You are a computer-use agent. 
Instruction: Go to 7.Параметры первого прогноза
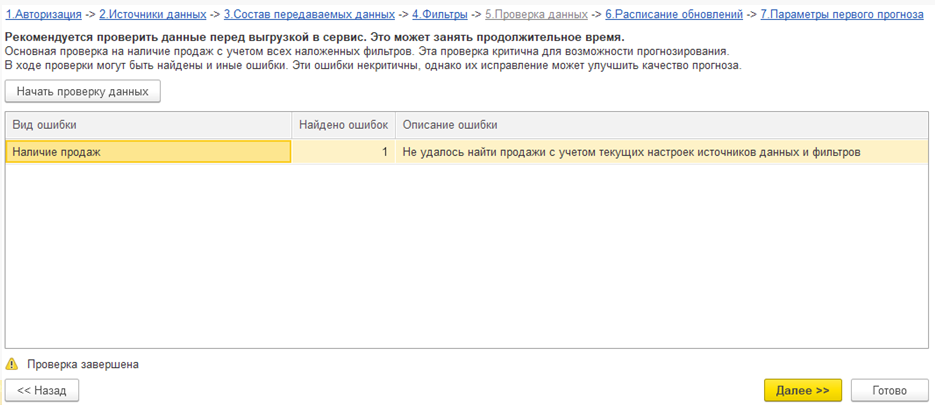tap(843, 15)
